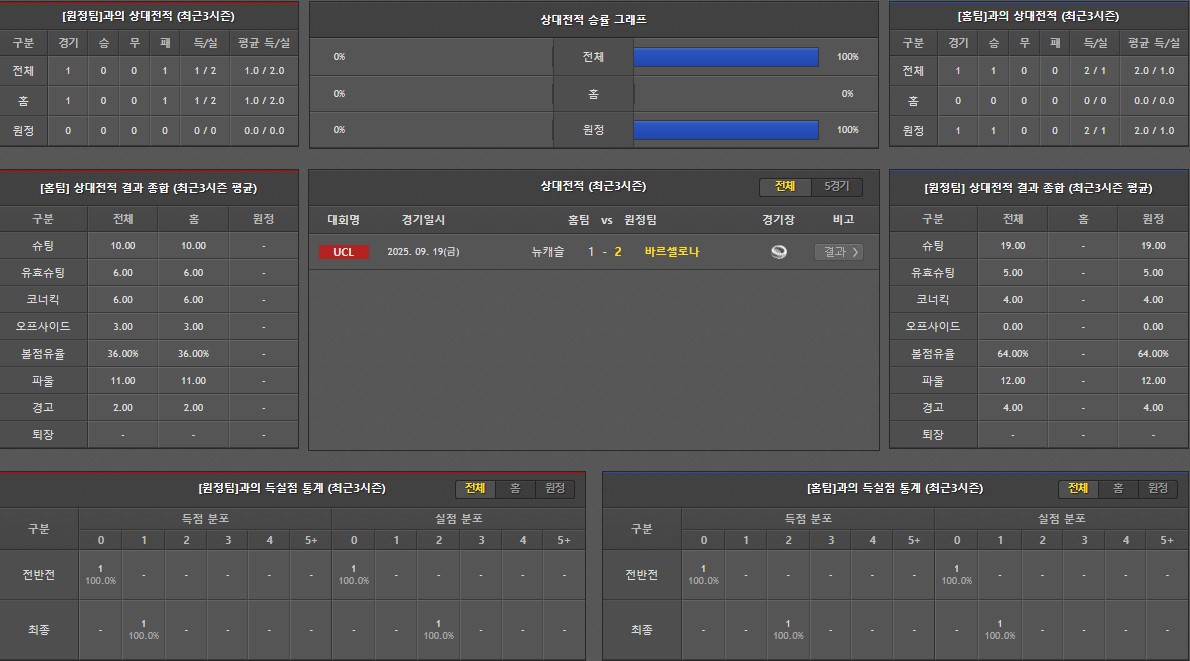This screenshot has height=661, width=1190.
Task: Switch head-to-head list to 5경기 tab
Action: click(836, 187)
